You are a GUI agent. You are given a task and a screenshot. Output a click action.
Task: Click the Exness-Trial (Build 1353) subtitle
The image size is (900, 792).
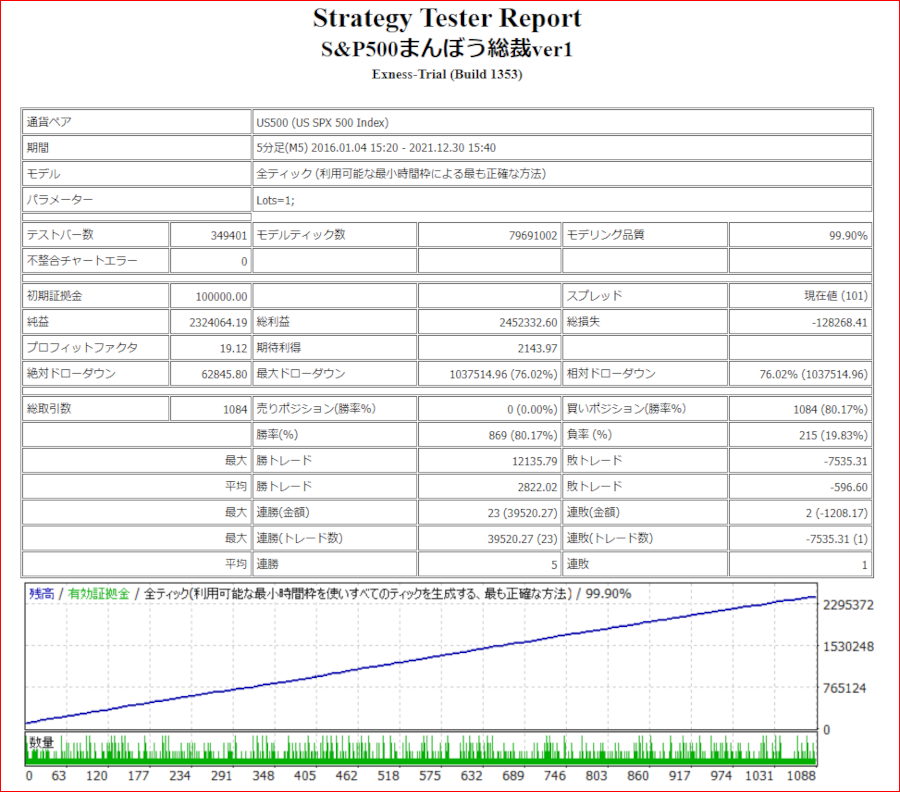click(x=447, y=75)
